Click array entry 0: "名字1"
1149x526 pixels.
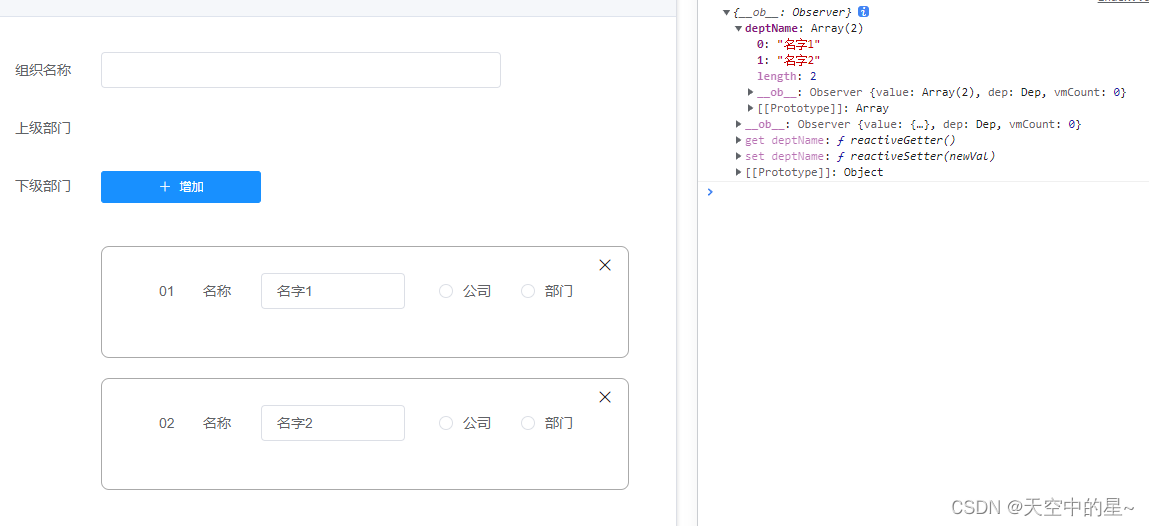(x=788, y=45)
